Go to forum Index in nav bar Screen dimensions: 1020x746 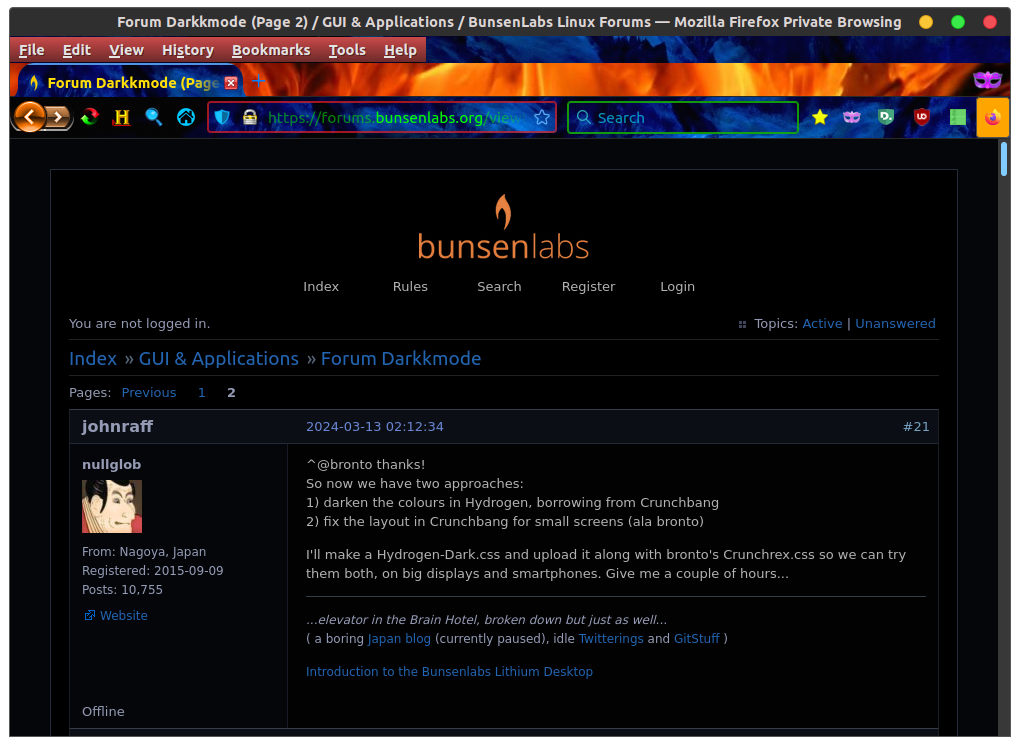click(321, 287)
